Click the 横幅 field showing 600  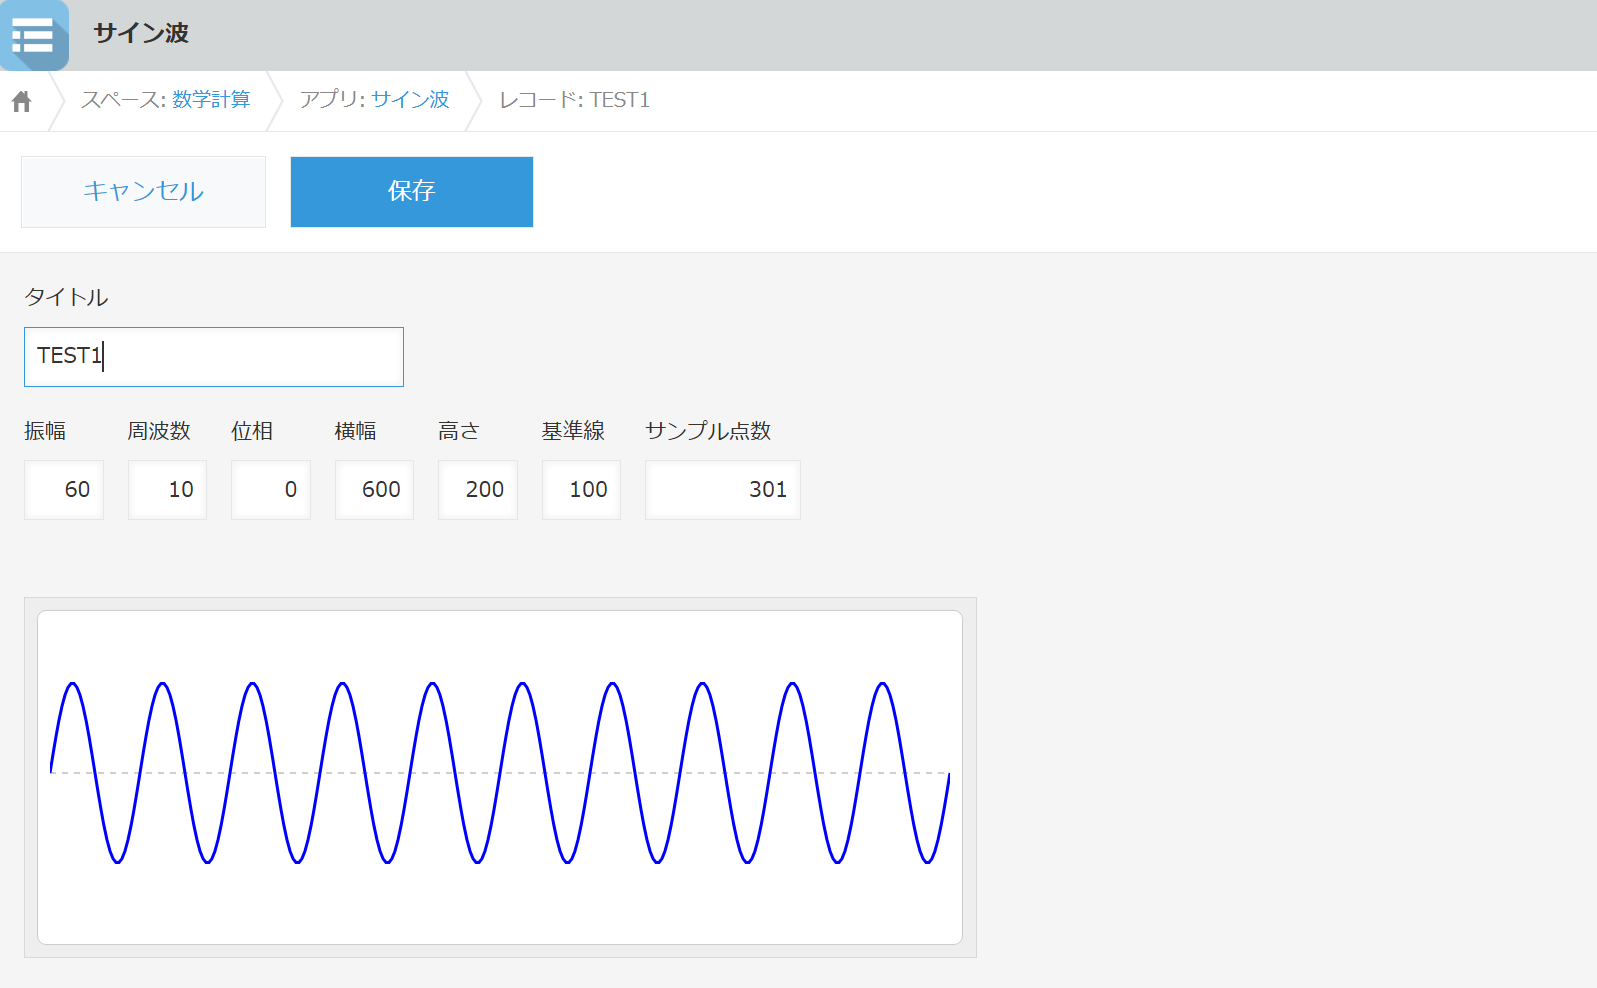[x=374, y=490]
